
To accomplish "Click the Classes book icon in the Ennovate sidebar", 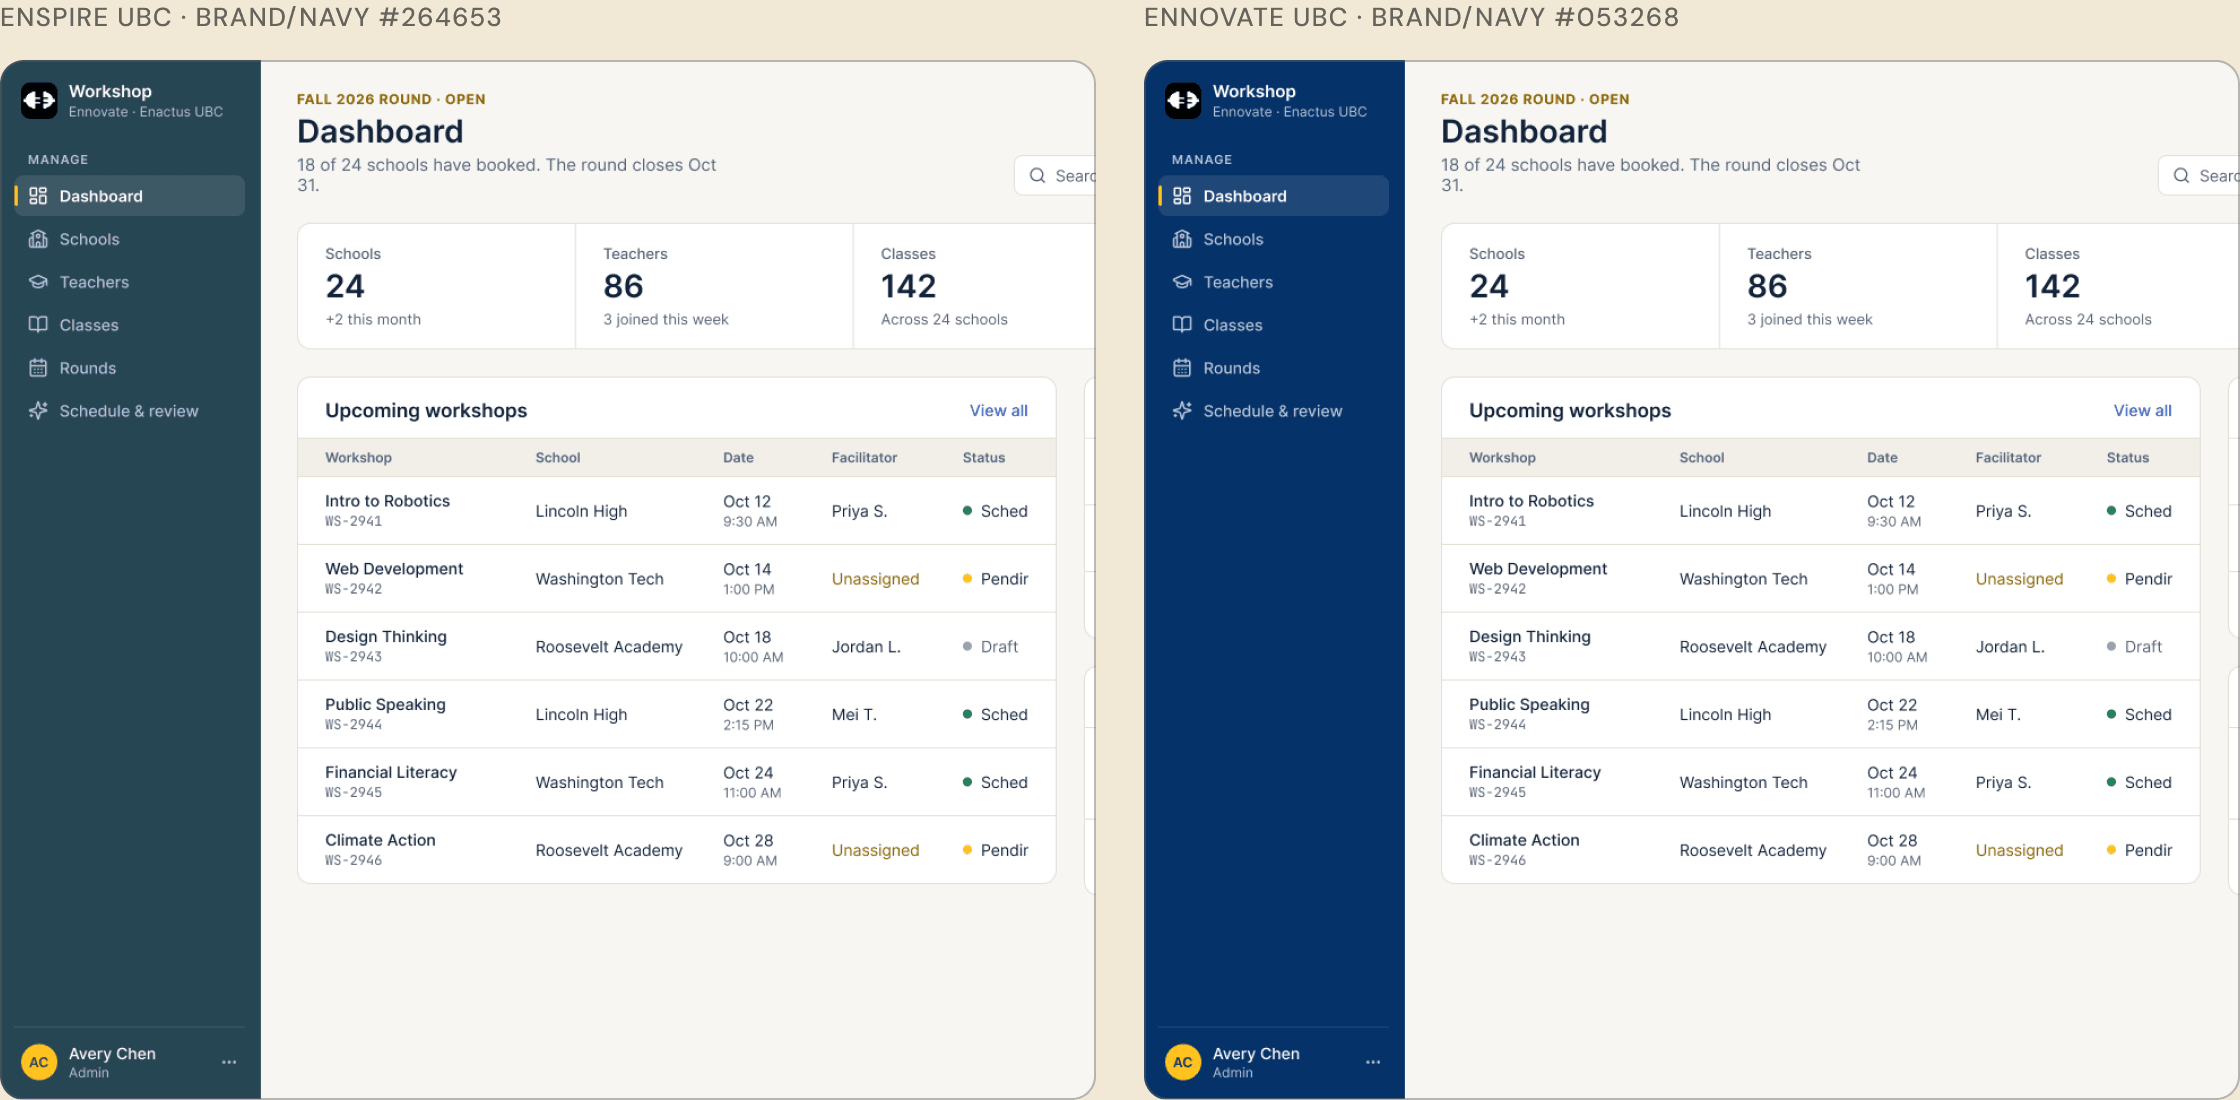I will click(x=1182, y=325).
